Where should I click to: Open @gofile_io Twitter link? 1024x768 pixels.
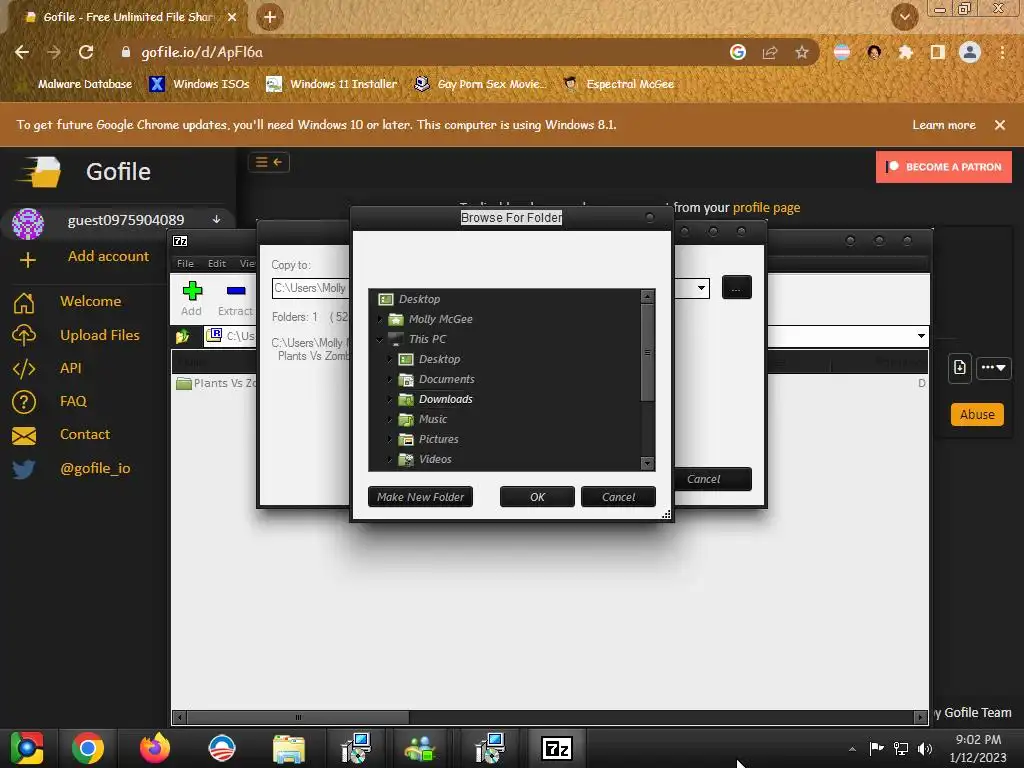click(x=95, y=468)
